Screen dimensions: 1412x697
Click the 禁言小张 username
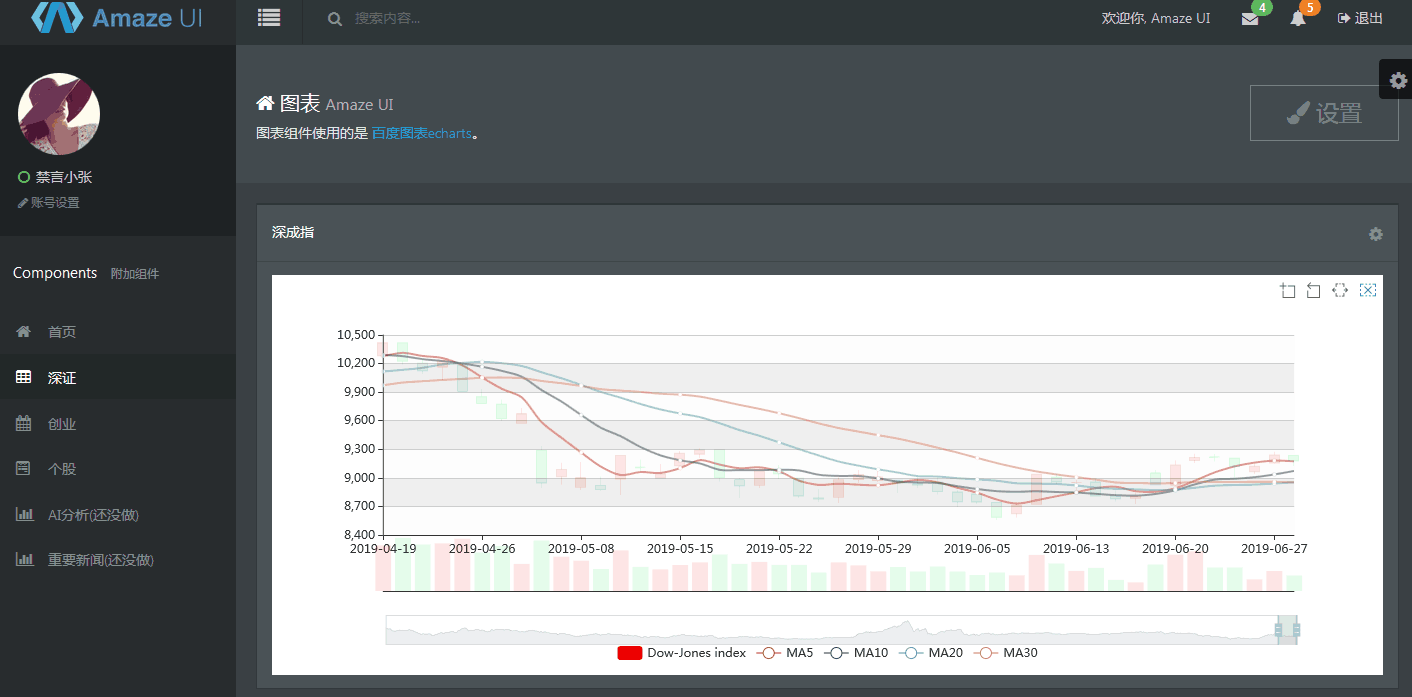(64, 177)
